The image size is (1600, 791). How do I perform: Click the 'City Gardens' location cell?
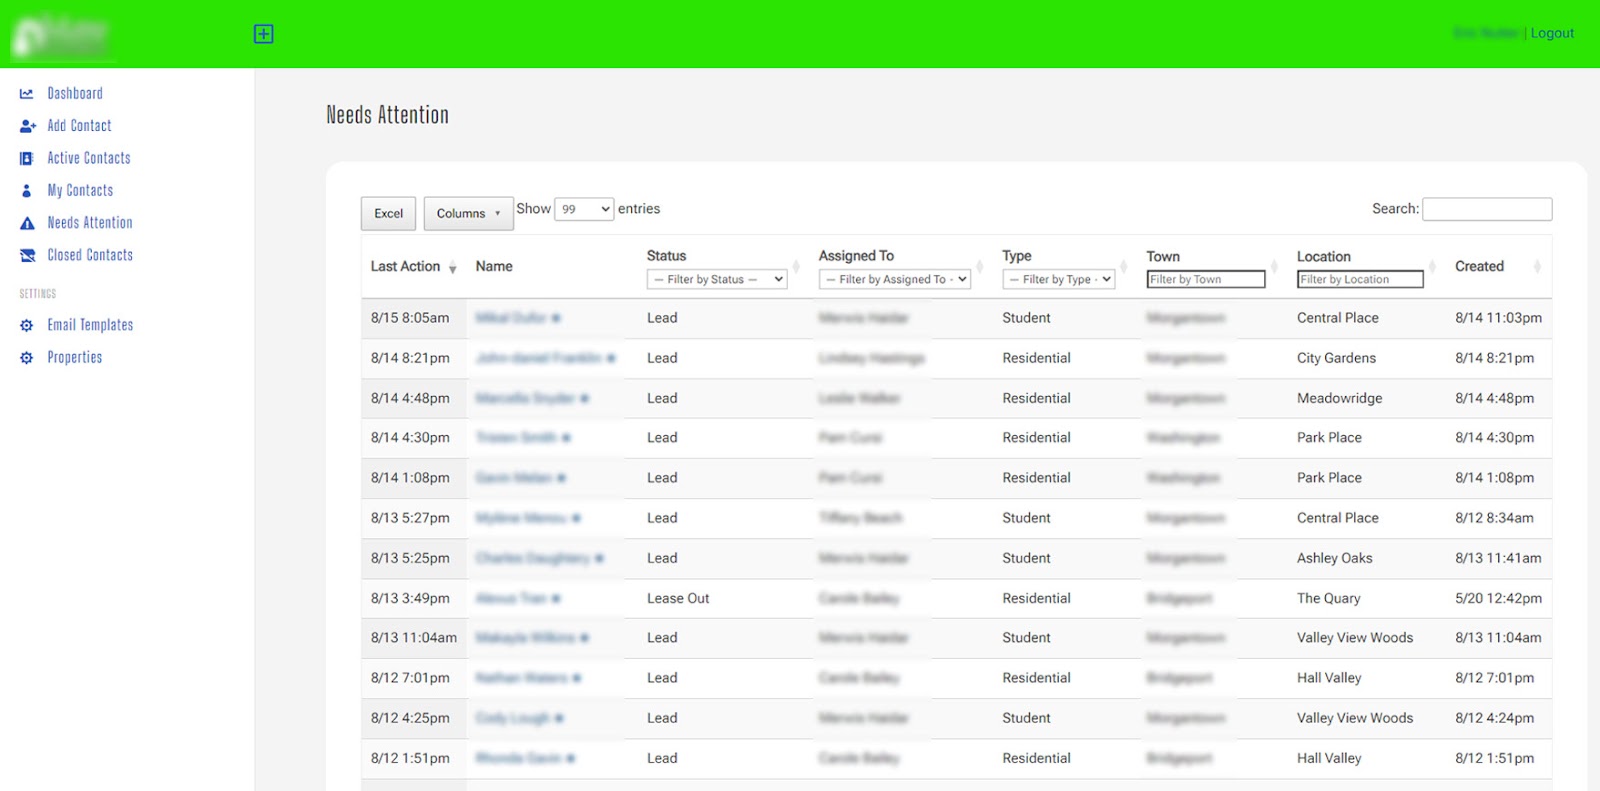point(1336,358)
